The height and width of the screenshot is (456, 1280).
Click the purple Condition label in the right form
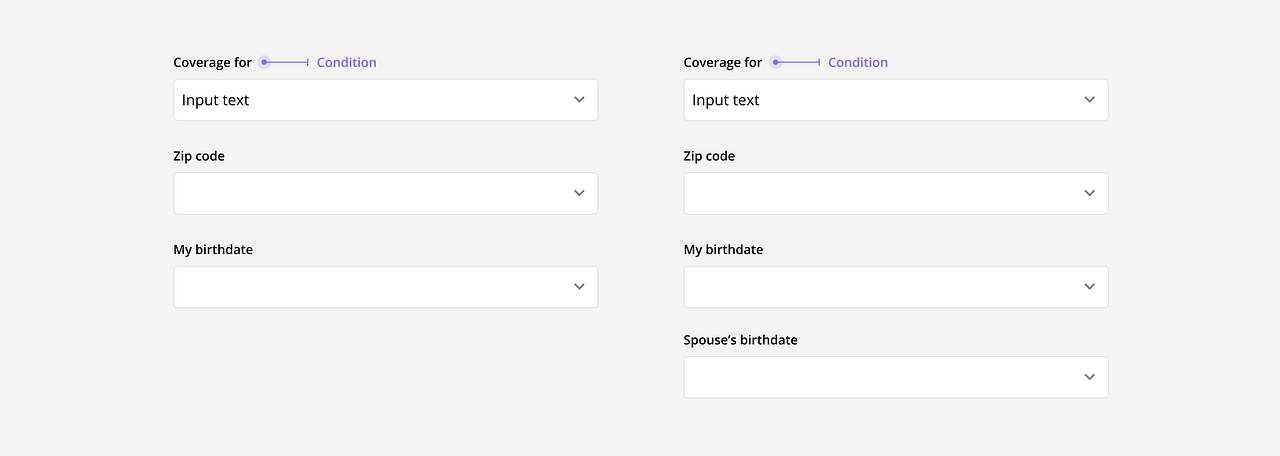[858, 62]
